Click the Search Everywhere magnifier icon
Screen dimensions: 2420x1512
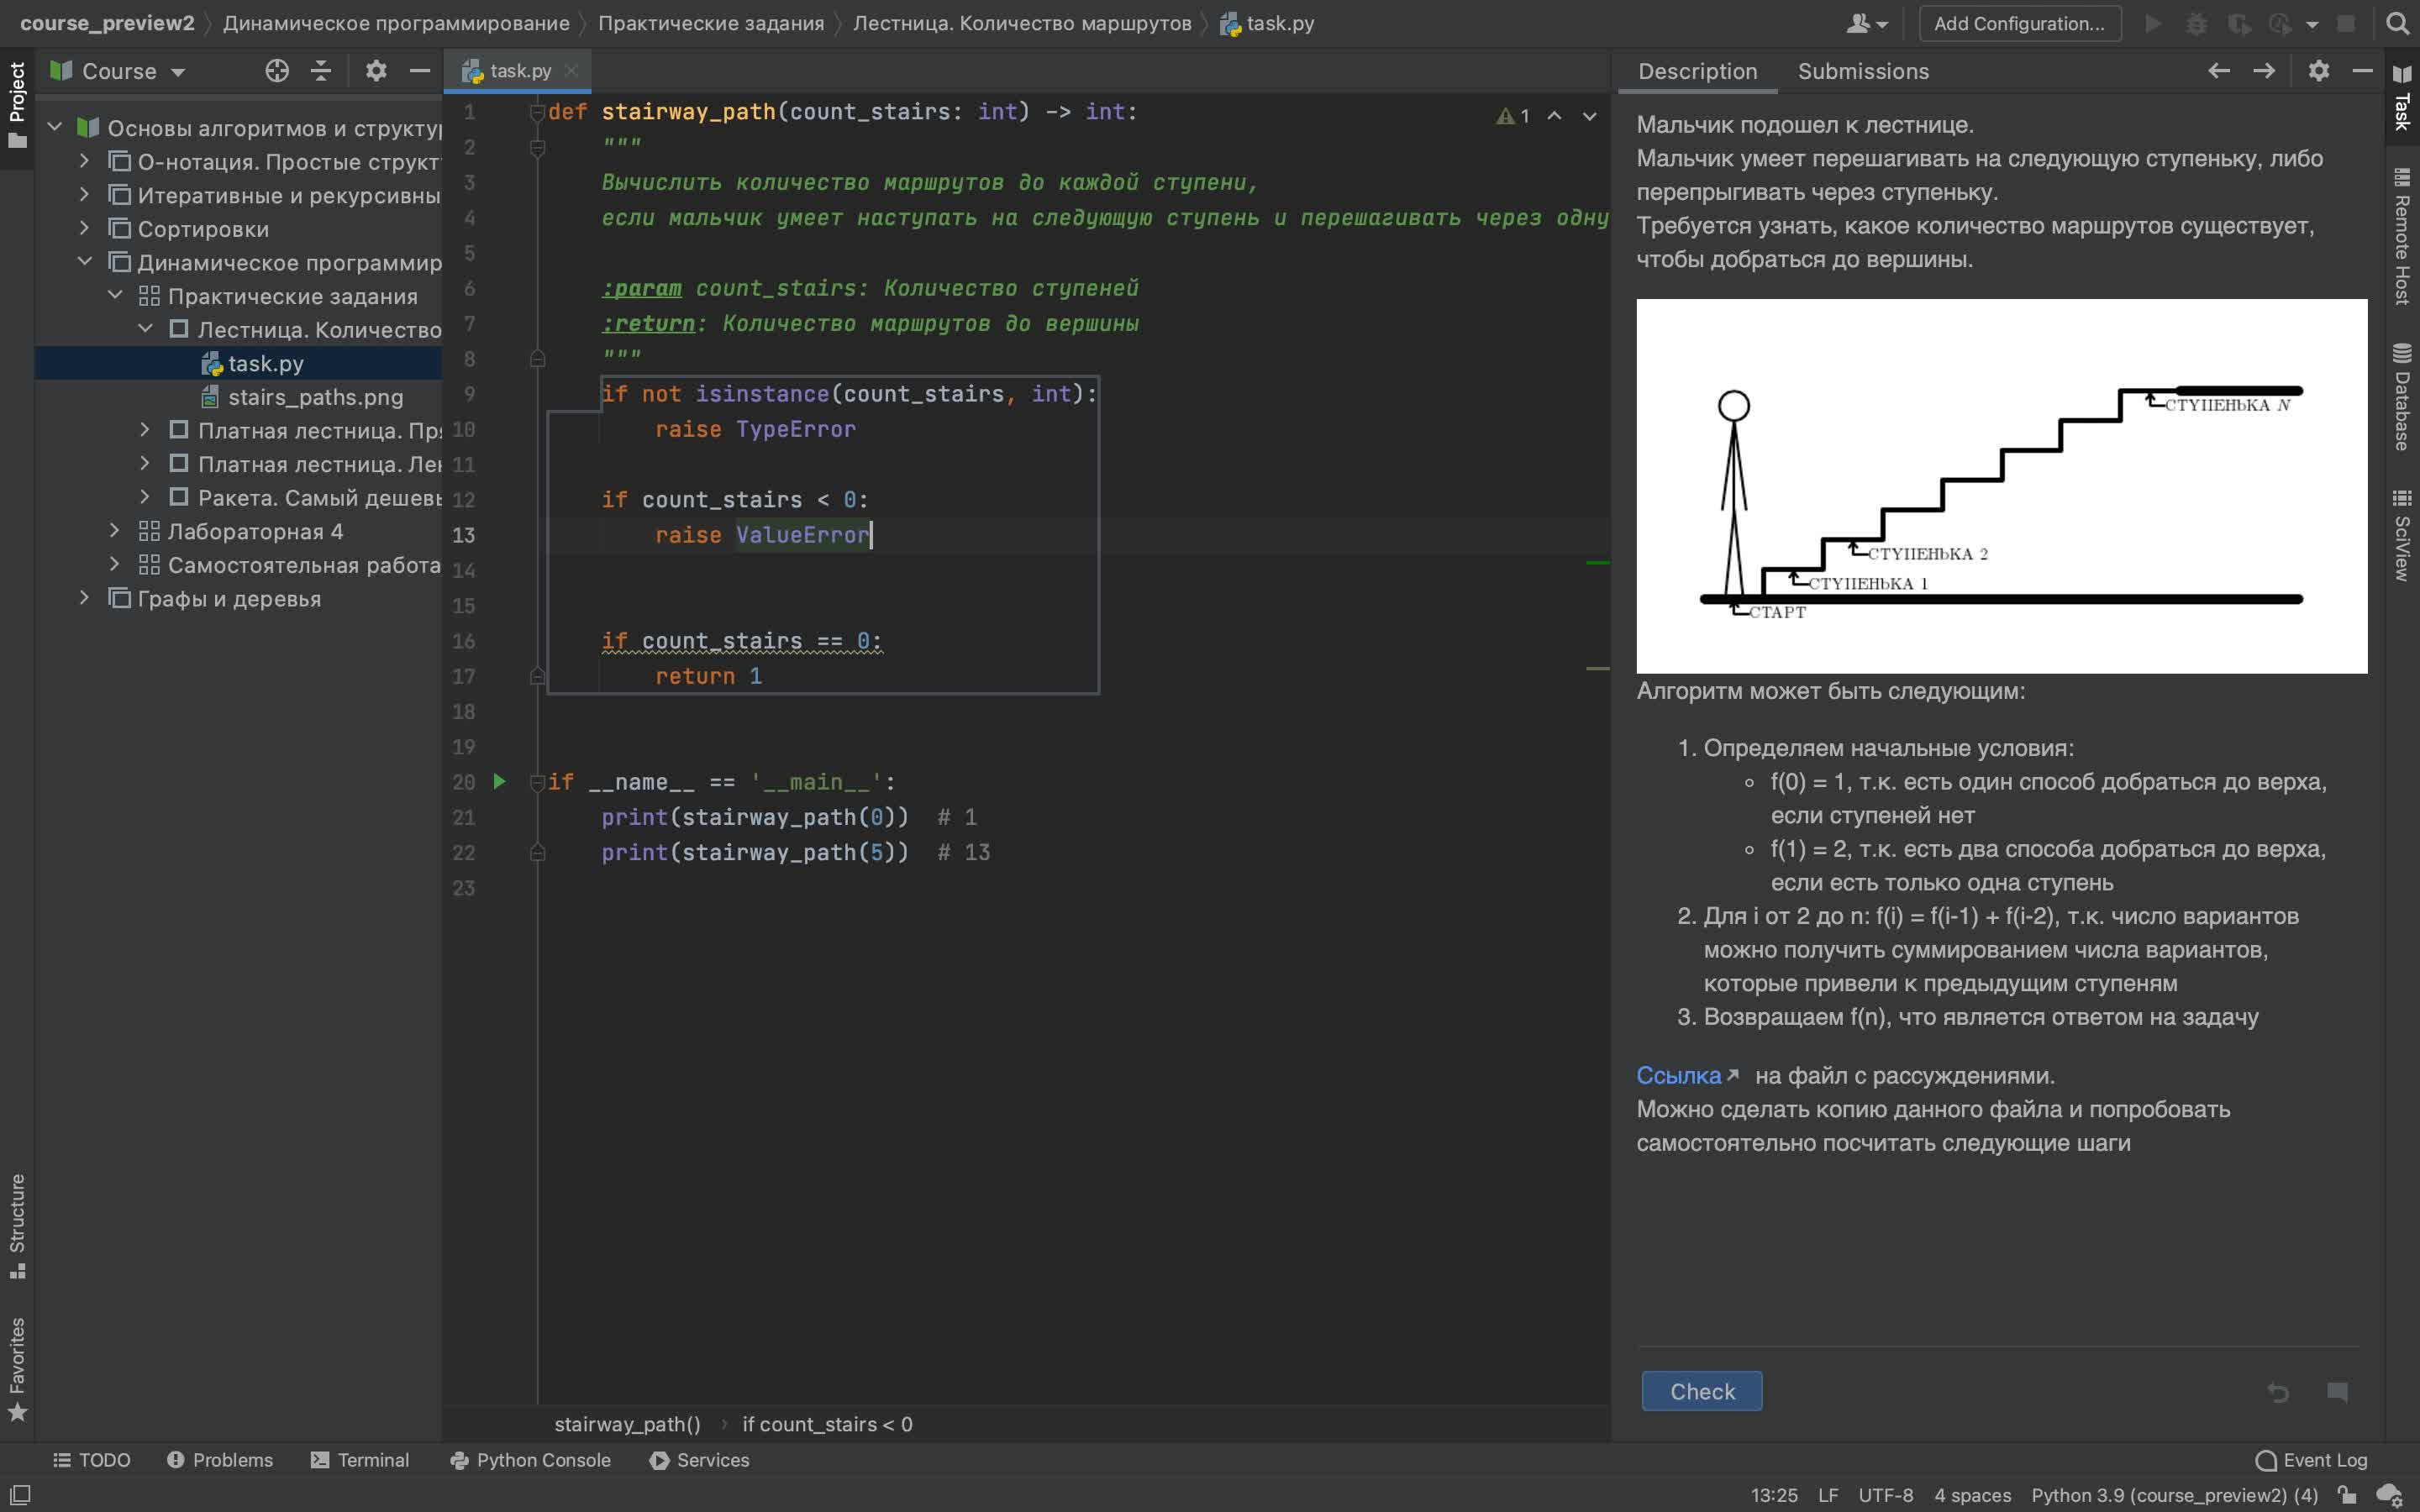click(x=2397, y=23)
